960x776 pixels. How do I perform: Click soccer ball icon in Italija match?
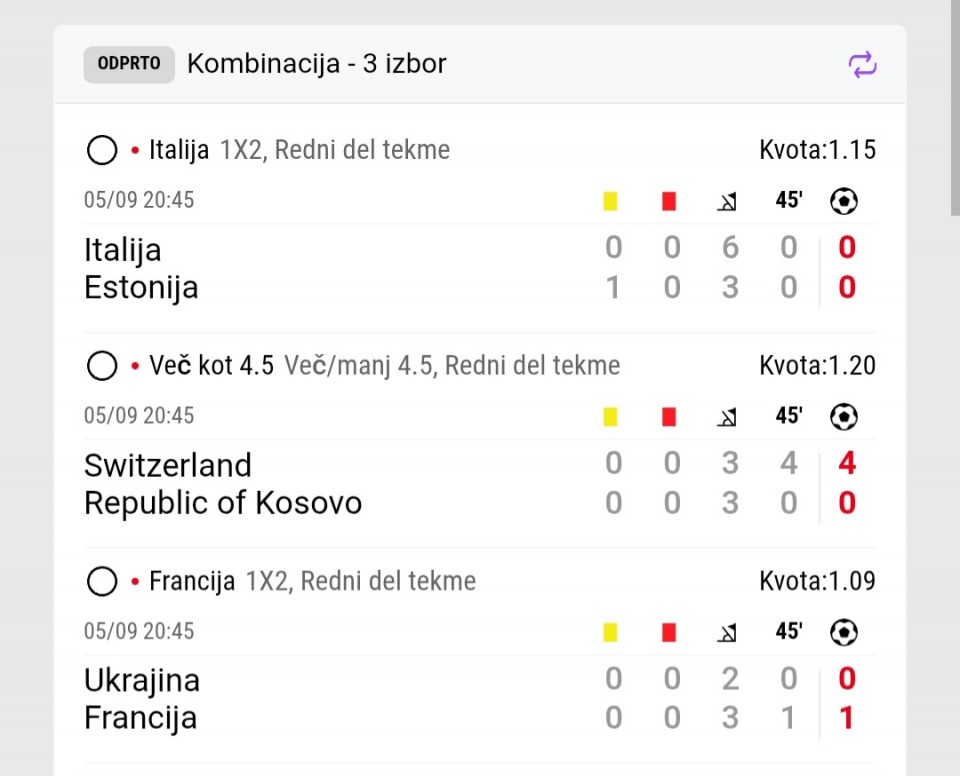pos(844,201)
